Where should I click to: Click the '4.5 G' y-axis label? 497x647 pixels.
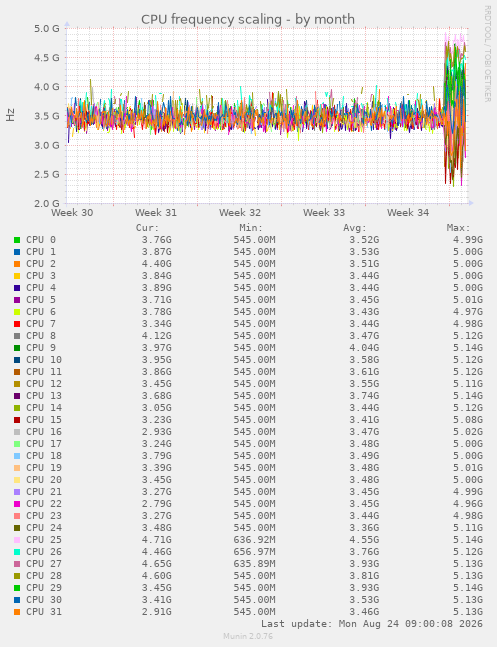click(47, 58)
